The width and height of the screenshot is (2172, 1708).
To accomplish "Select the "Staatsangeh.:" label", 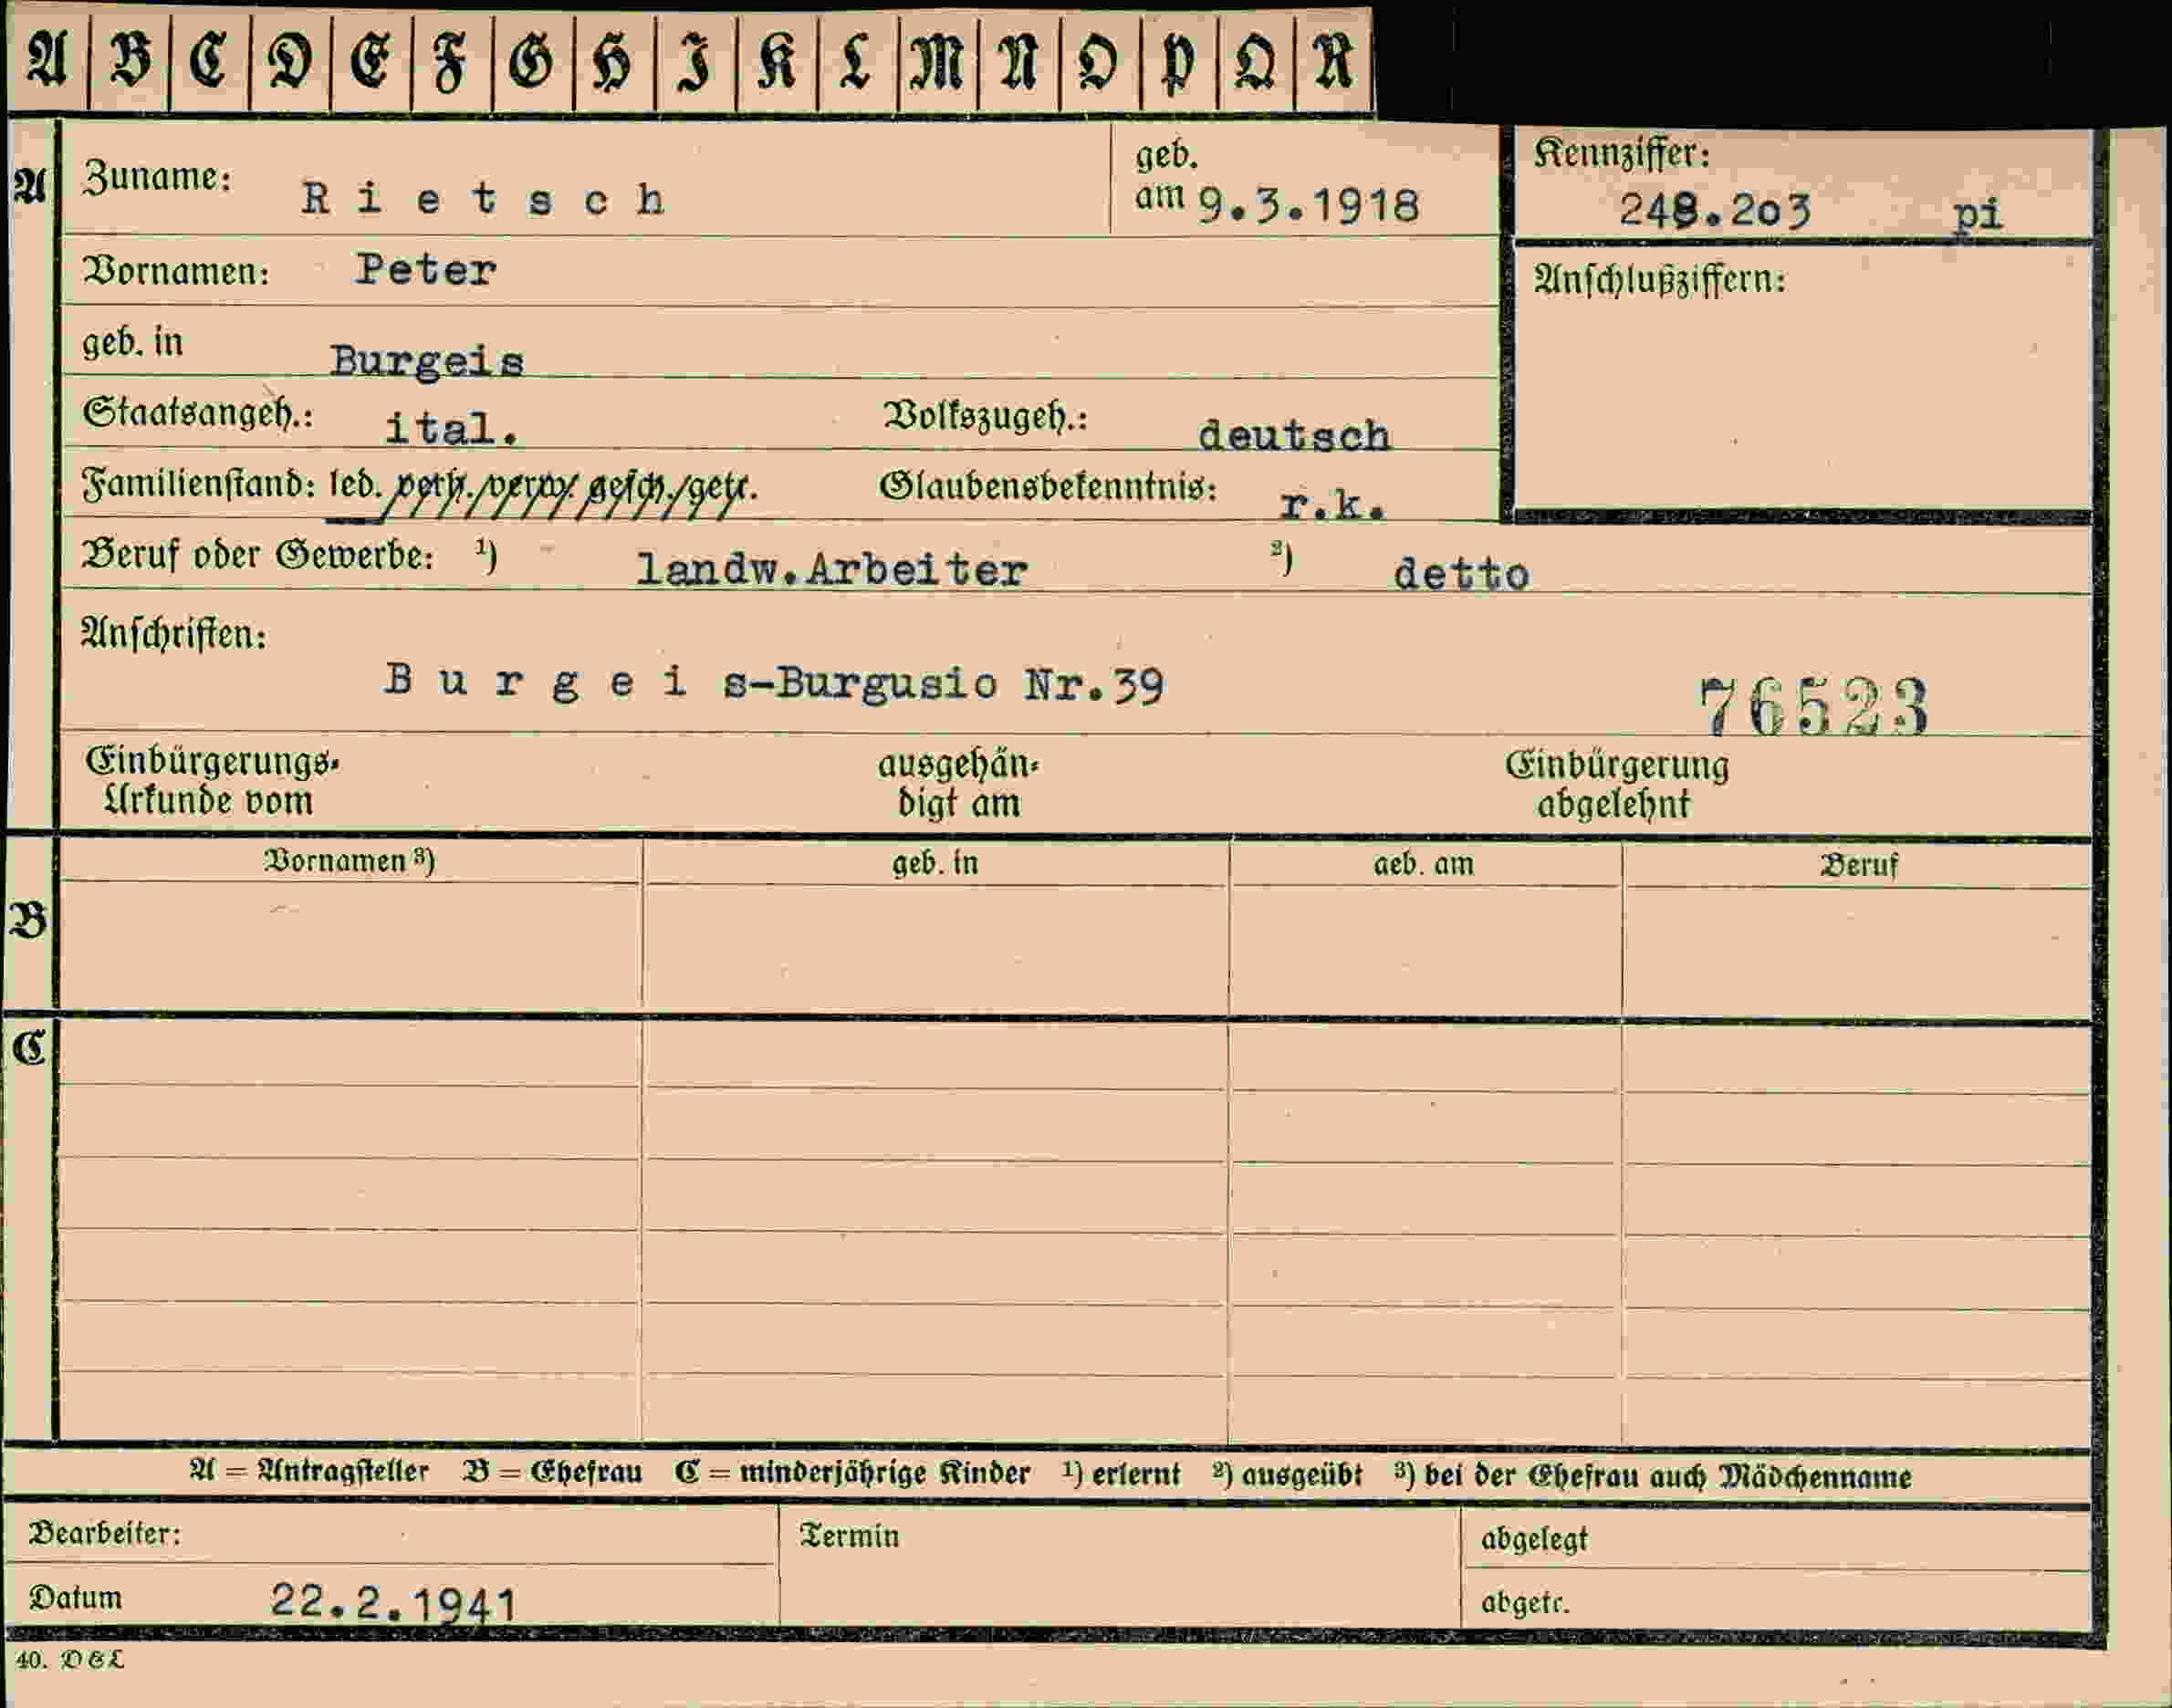I will click(198, 412).
